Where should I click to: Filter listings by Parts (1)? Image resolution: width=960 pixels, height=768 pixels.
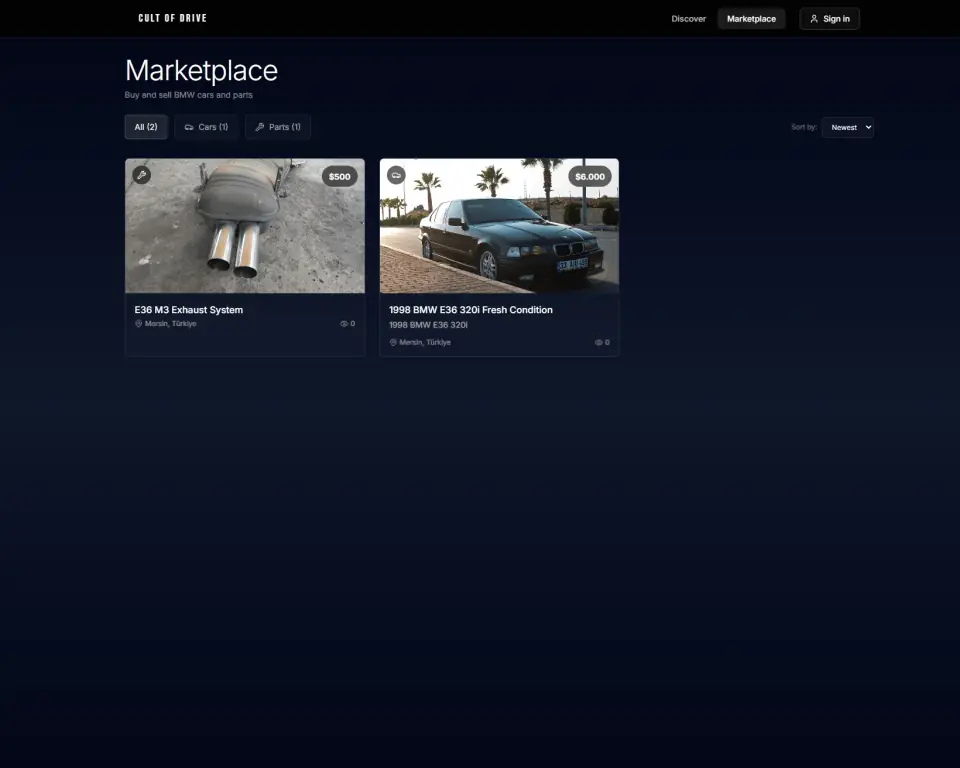(x=278, y=127)
